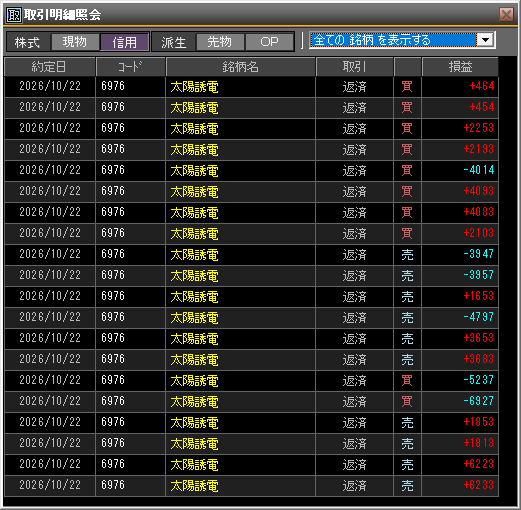Open the 全ての銘柄を表示する dropdown arrow

click(485, 40)
